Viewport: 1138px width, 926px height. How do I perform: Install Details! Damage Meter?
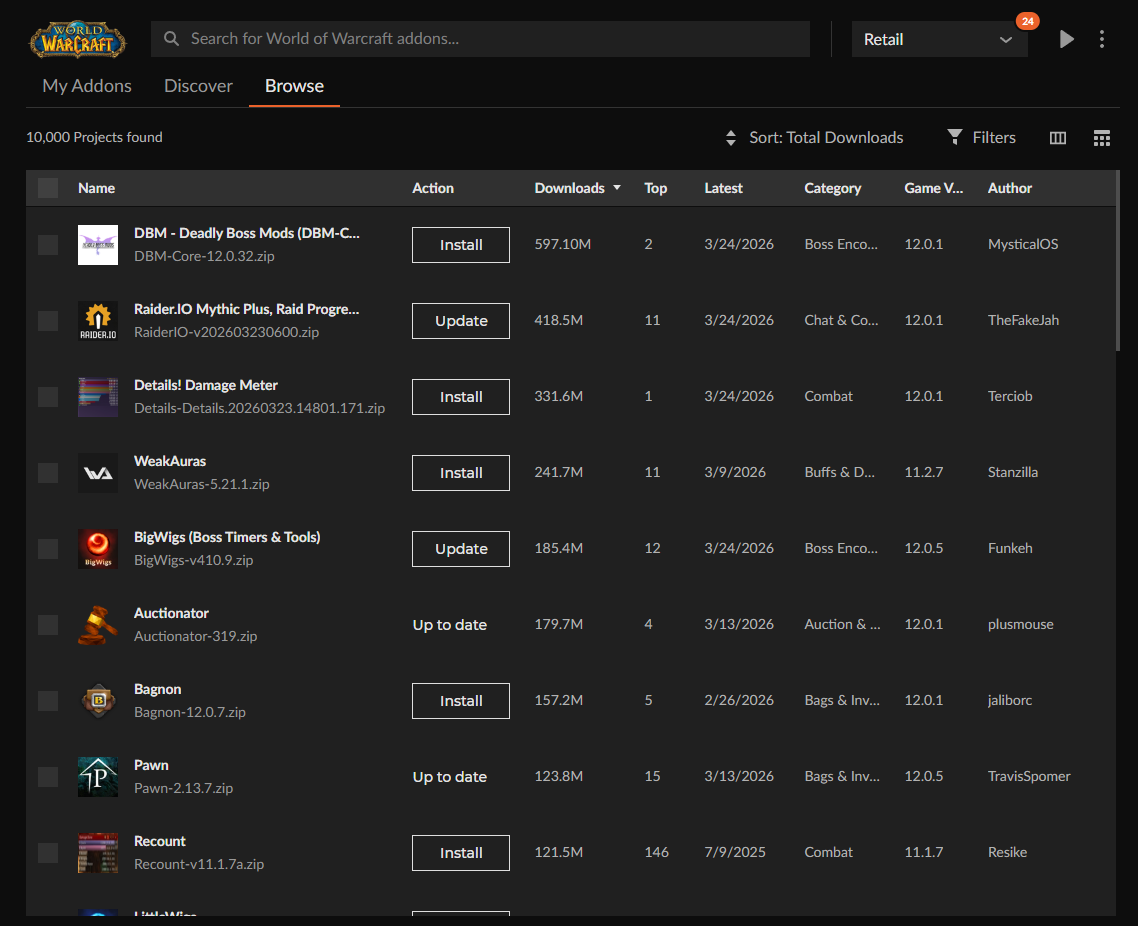click(x=461, y=397)
